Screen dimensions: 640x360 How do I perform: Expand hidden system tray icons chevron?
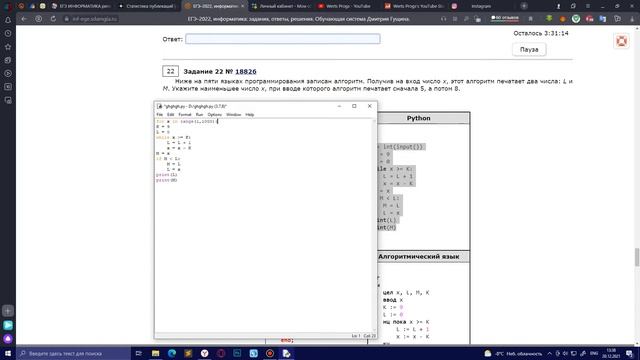(549, 353)
